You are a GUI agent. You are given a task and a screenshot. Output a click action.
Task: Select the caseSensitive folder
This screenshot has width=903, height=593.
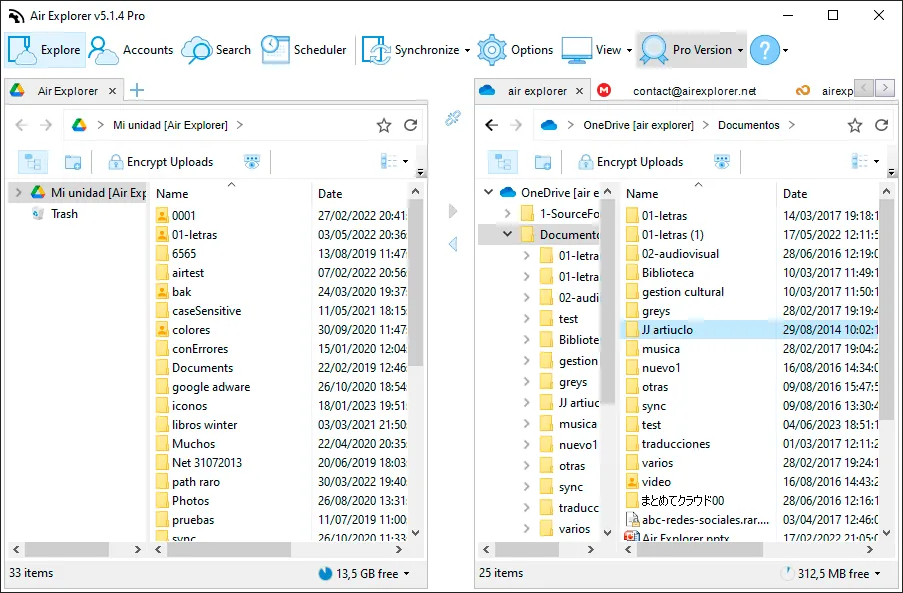coord(206,311)
